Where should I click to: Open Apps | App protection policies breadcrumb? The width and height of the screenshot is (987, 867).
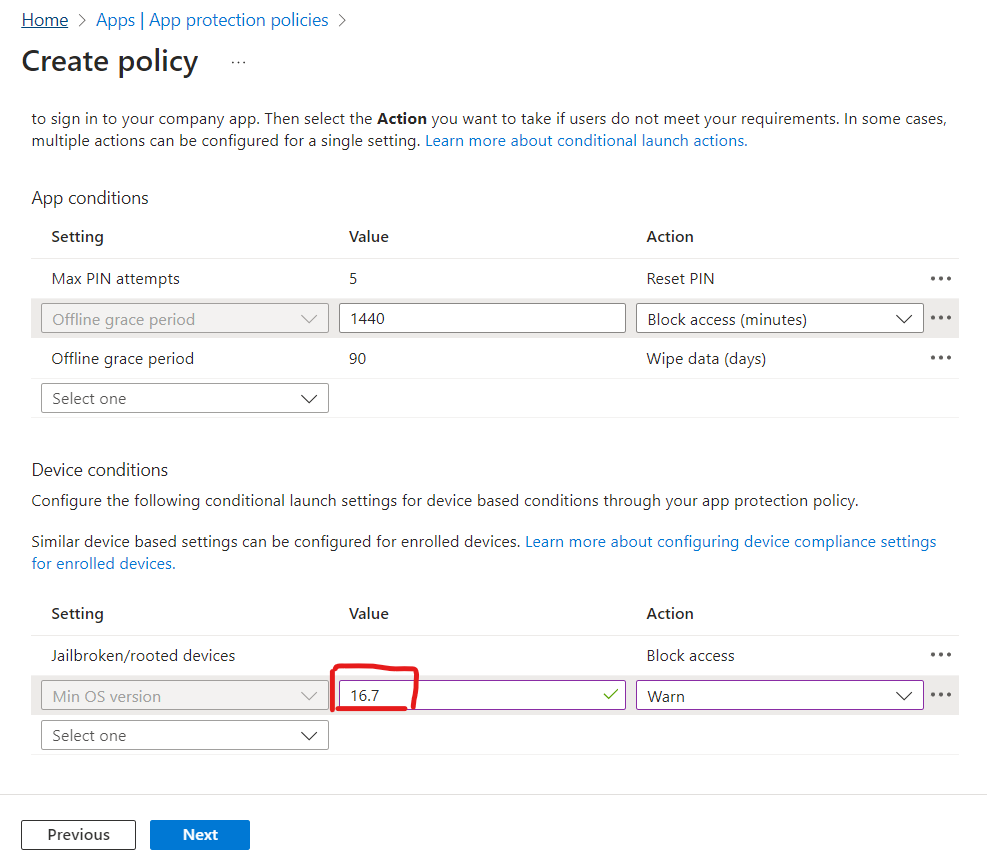pos(211,19)
